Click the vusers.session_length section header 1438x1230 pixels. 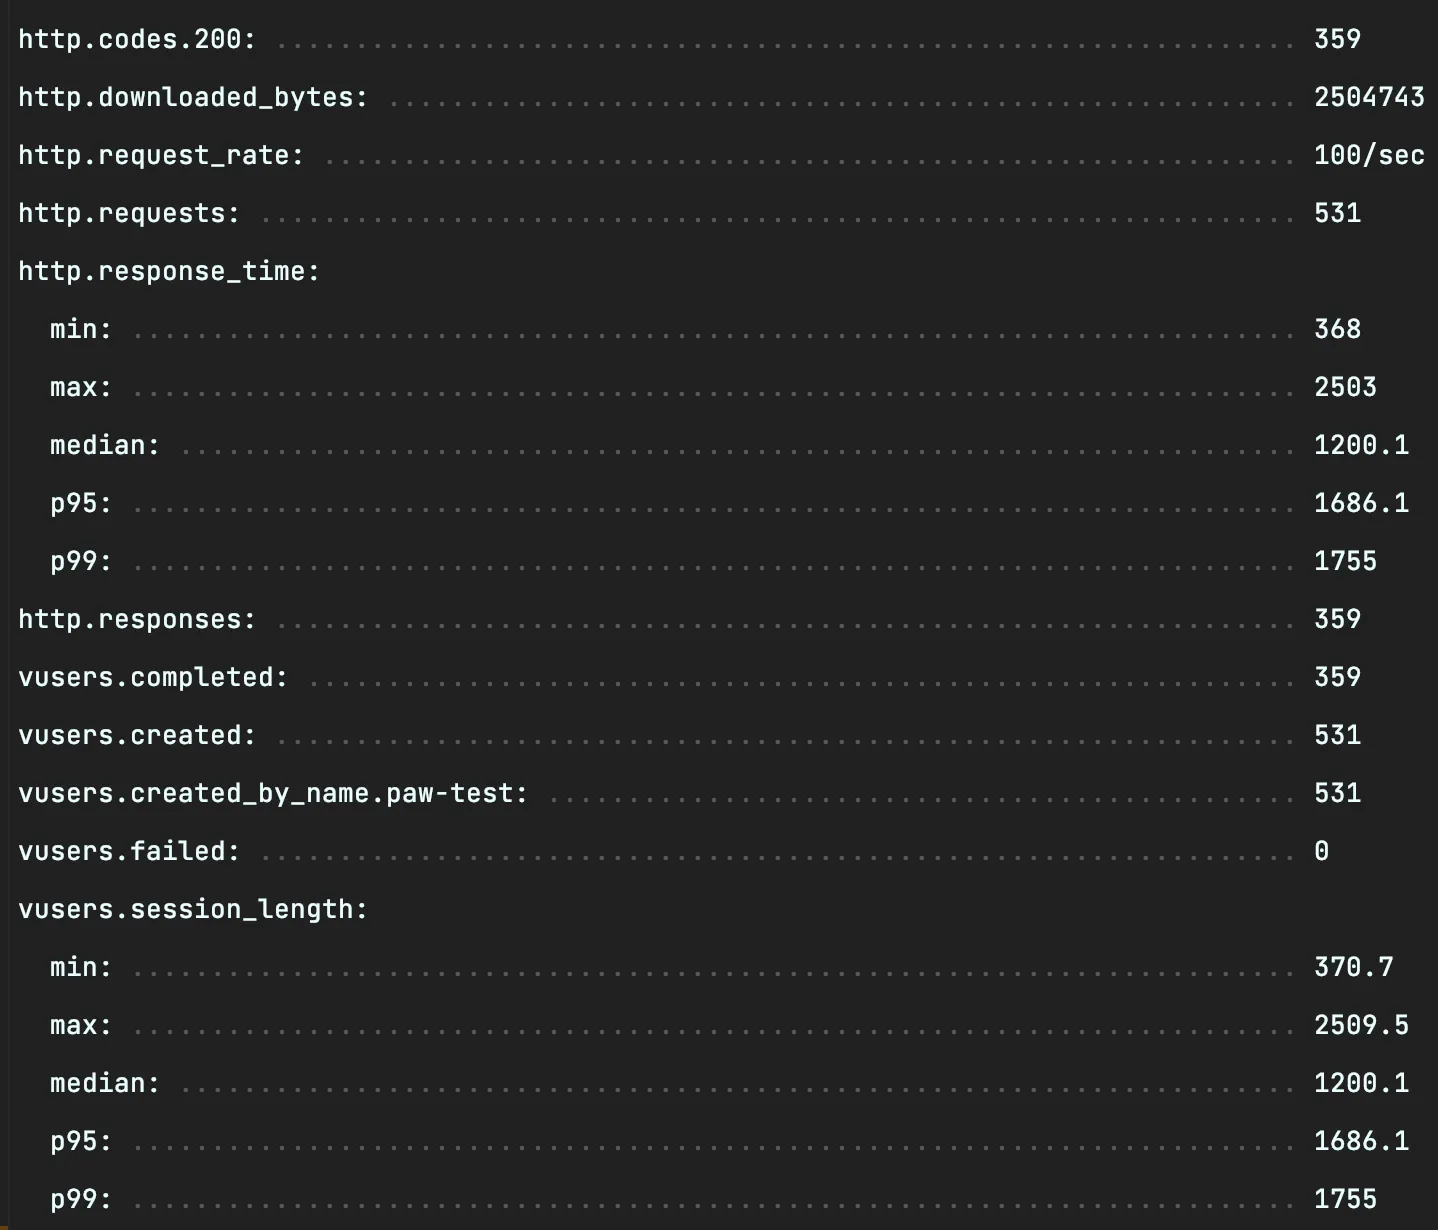coord(193,909)
